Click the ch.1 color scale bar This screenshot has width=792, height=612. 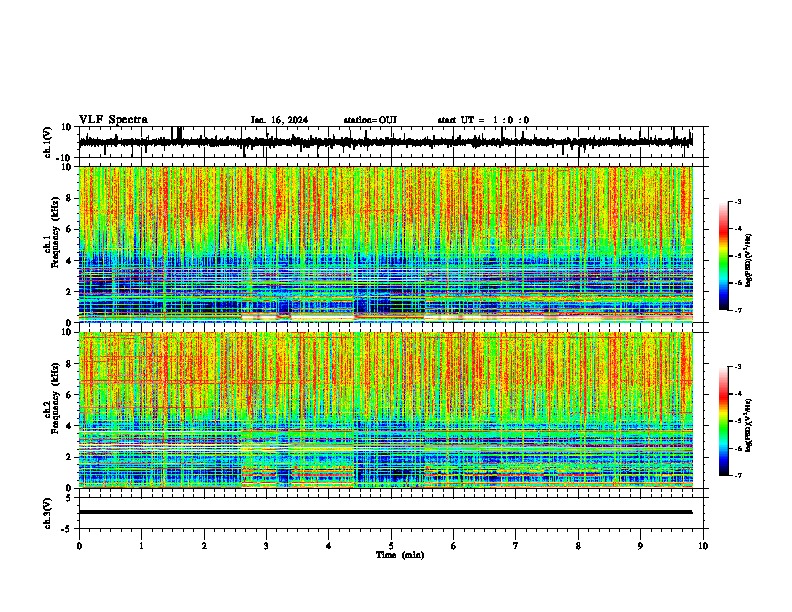point(723,256)
